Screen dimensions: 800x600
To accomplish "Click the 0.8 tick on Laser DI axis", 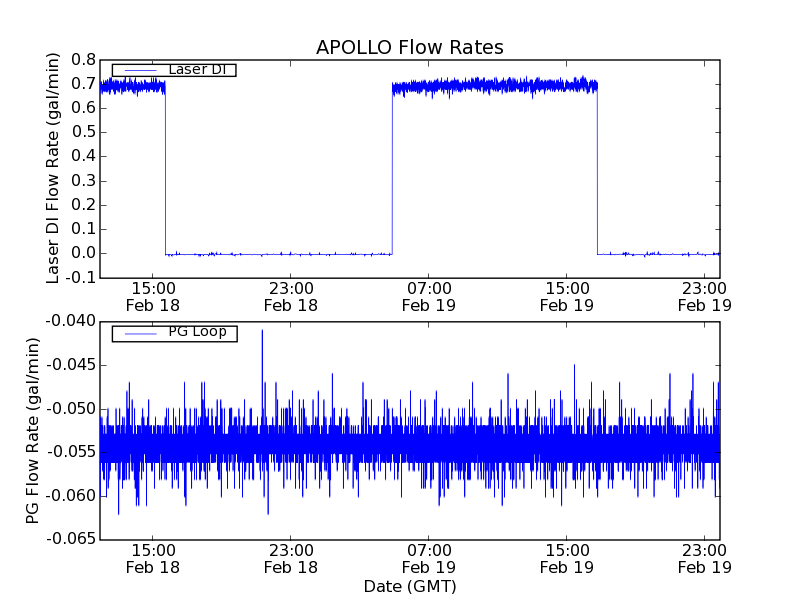I will 83,60.
